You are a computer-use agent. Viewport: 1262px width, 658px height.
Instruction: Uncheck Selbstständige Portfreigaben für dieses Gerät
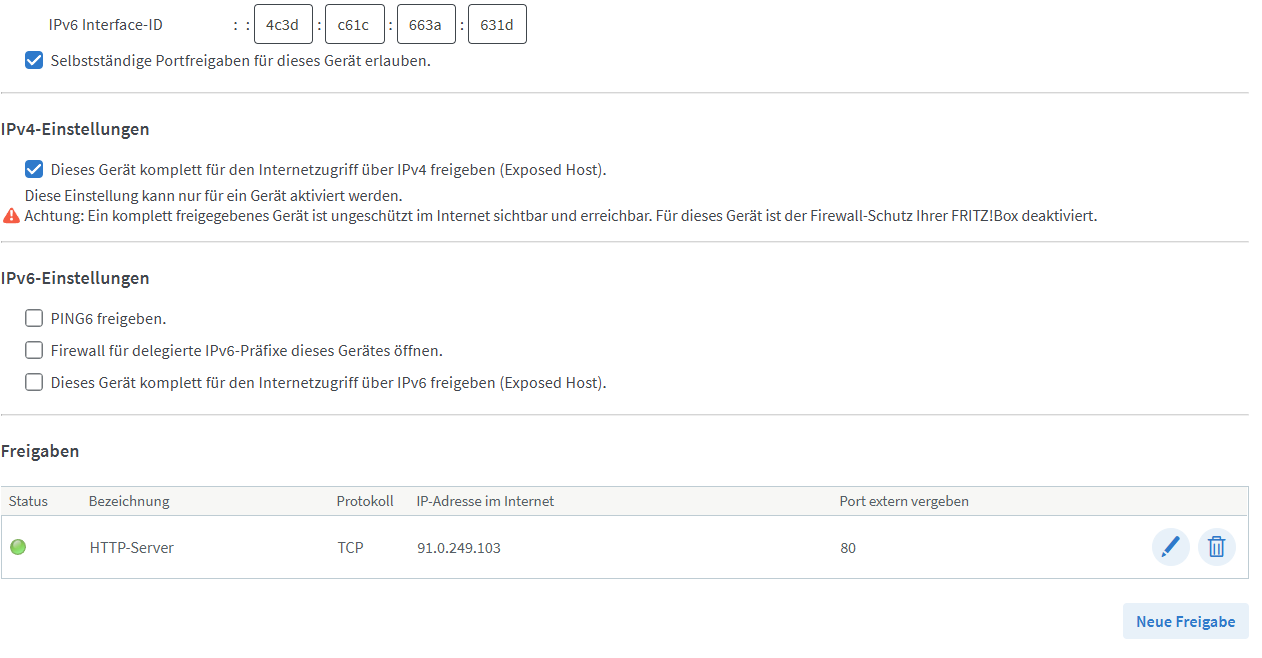click(34, 60)
